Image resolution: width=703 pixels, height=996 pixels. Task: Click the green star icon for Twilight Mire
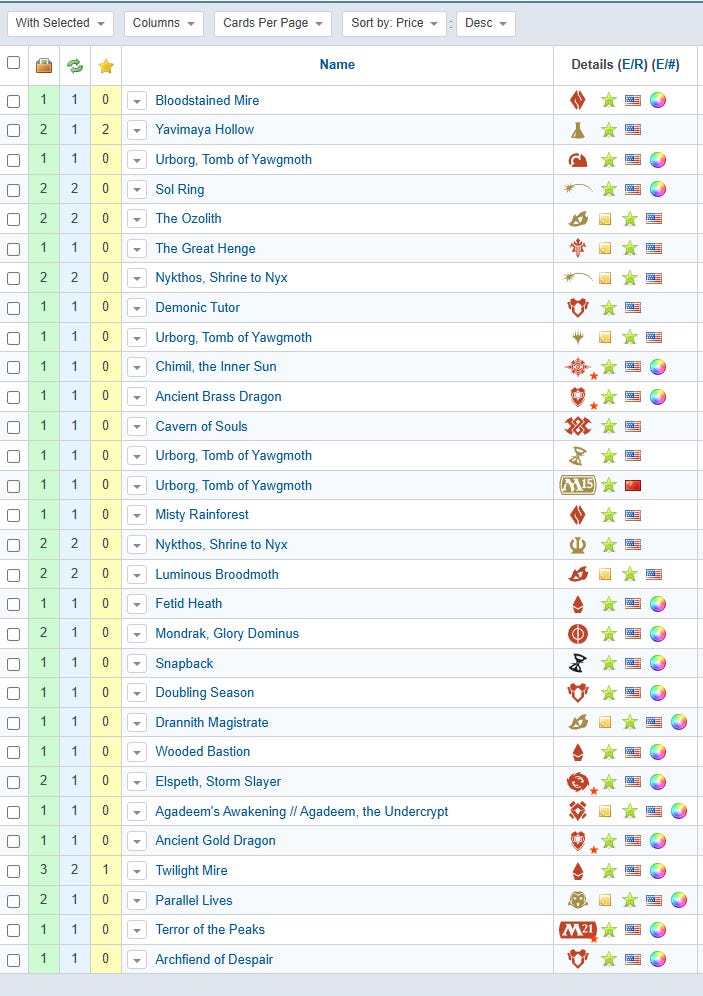tap(608, 871)
